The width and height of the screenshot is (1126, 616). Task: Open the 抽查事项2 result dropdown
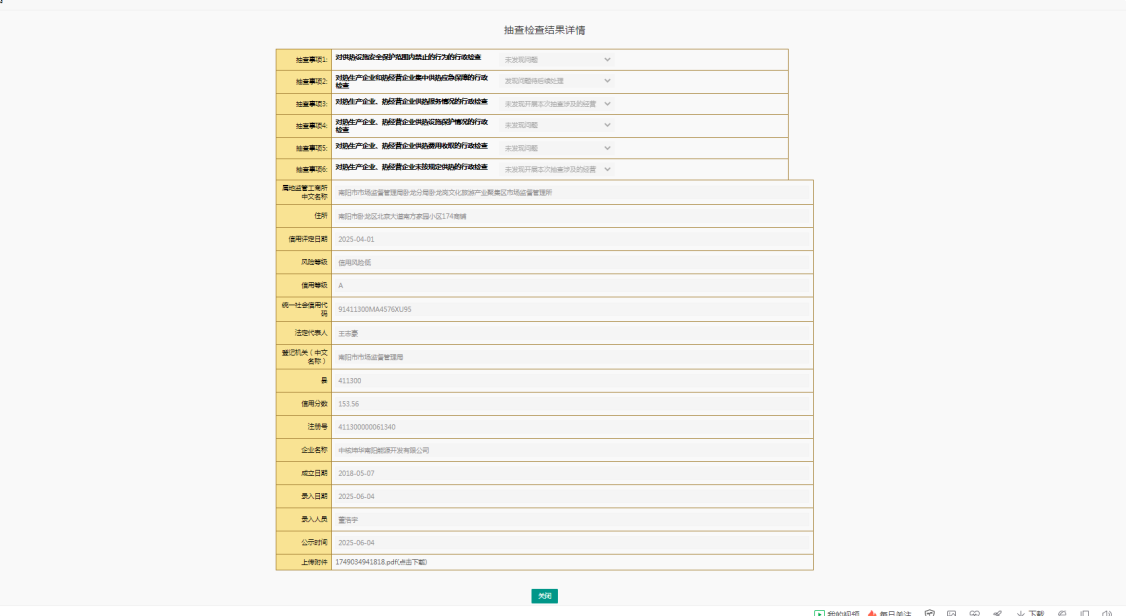pos(557,81)
